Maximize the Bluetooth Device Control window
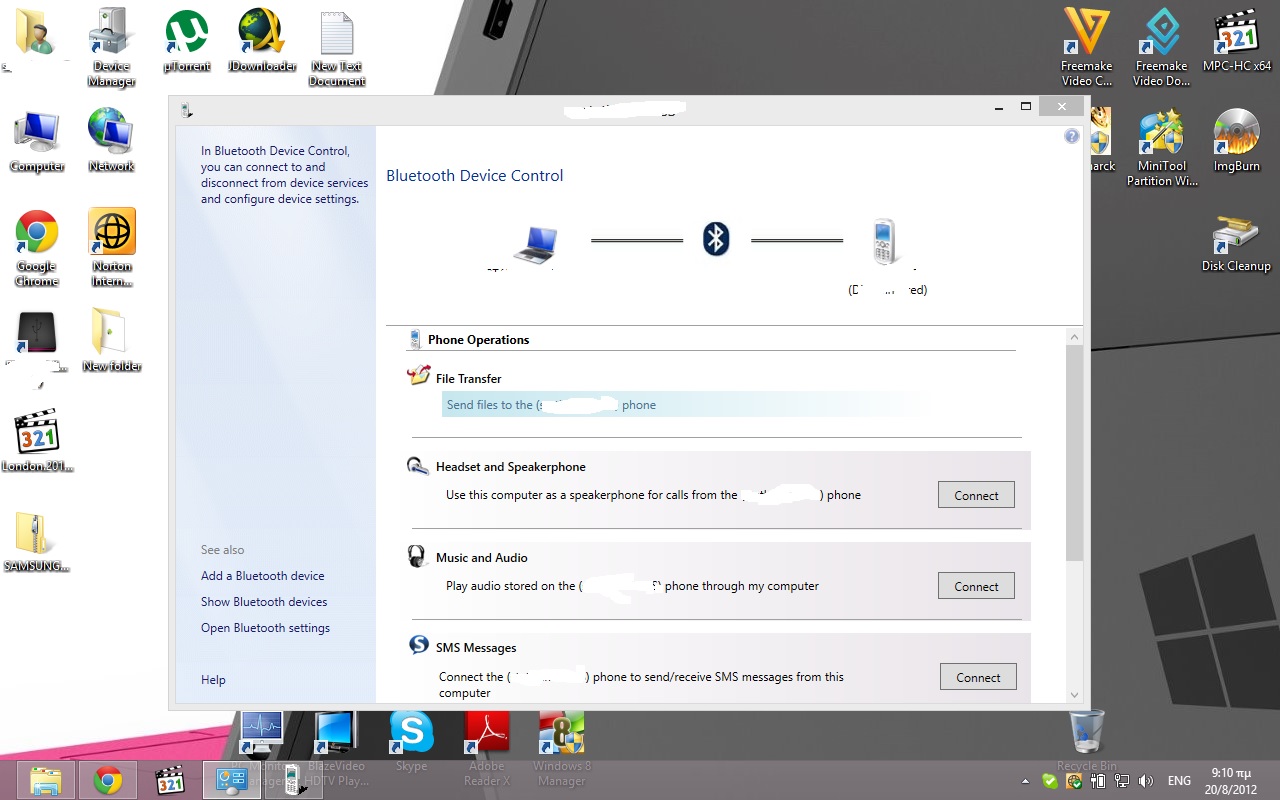The image size is (1280, 800). coord(1025,106)
